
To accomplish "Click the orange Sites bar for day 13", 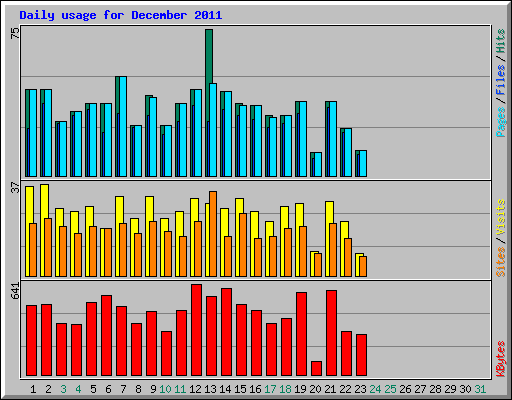I will 213,234.
